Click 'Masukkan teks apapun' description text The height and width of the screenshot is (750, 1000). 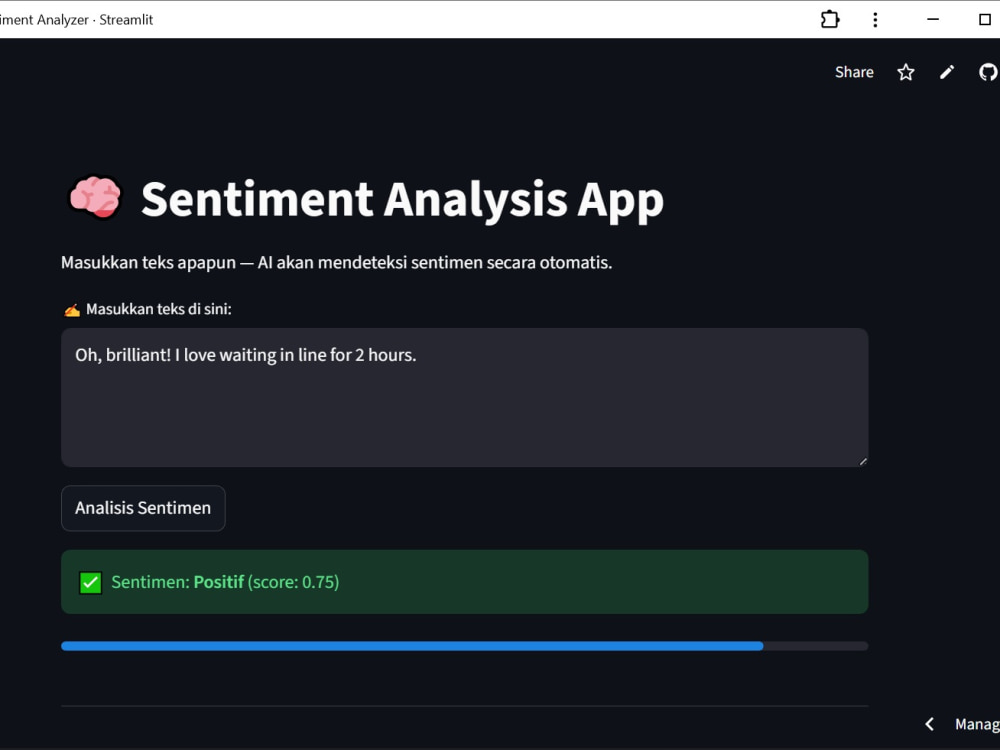coord(148,263)
